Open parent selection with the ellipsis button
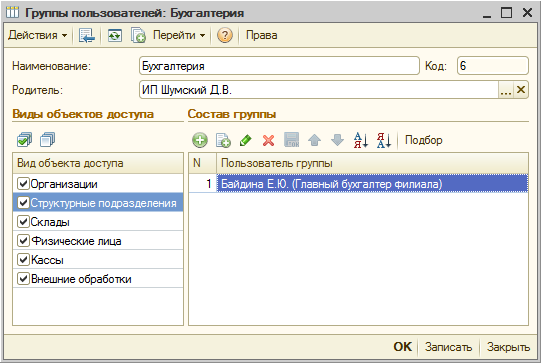 [506, 90]
